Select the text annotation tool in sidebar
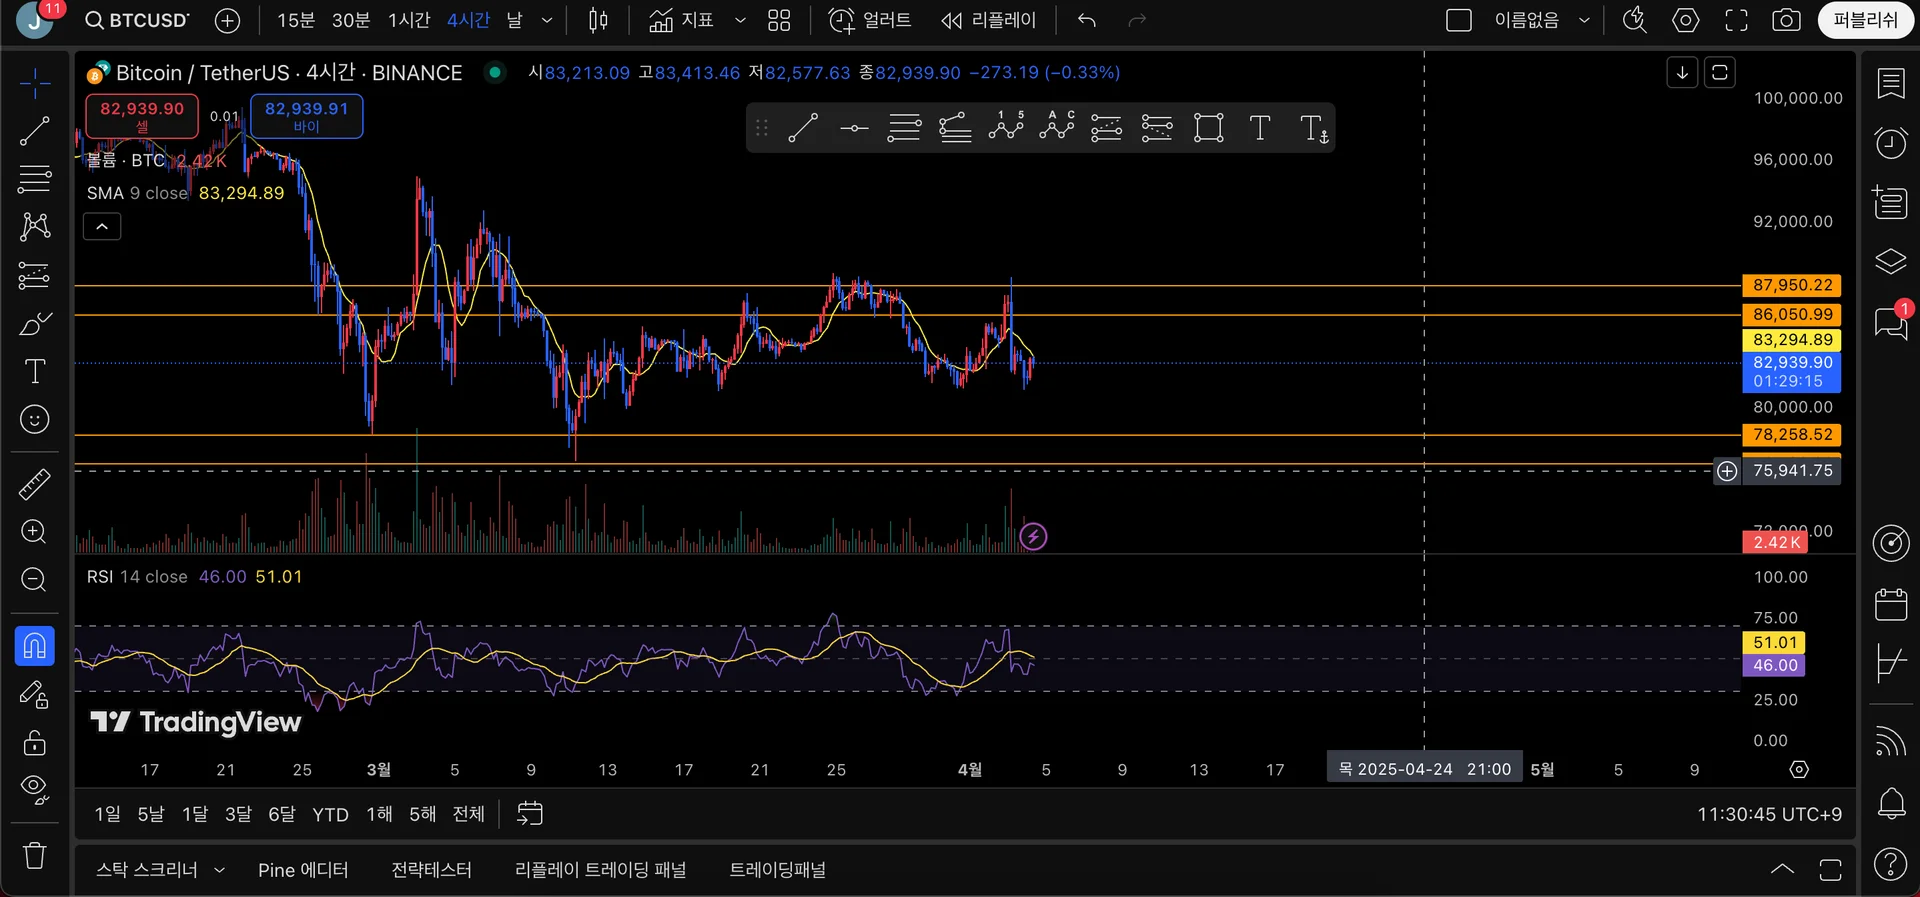The width and height of the screenshot is (1920, 897). [35, 371]
